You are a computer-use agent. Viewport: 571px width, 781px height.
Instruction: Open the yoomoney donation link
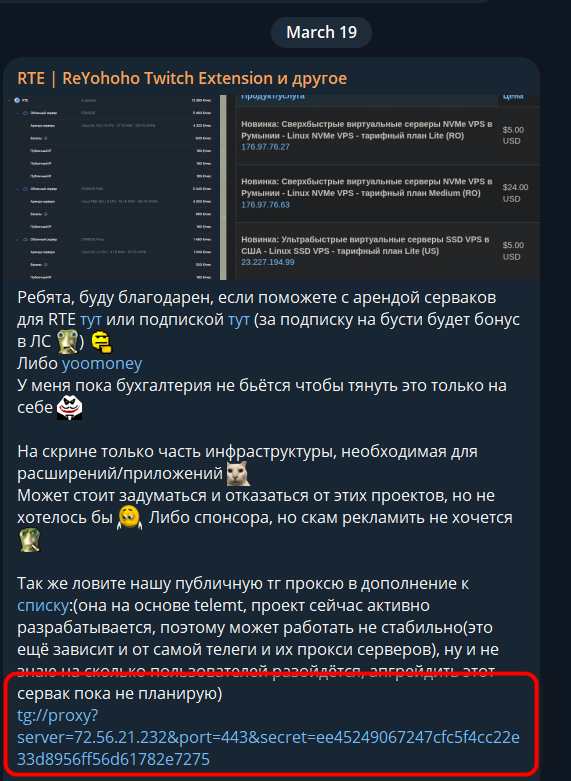(102, 363)
